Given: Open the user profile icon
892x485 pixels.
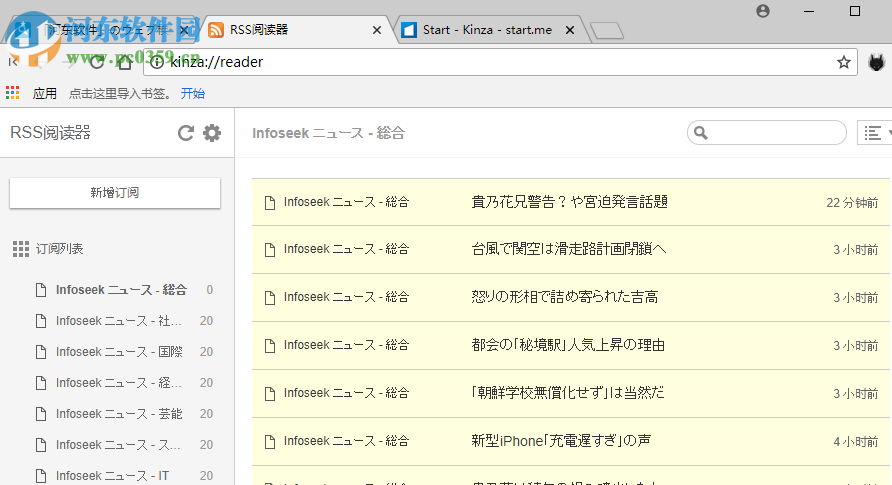Looking at the screenshot, I should point(763,11).
